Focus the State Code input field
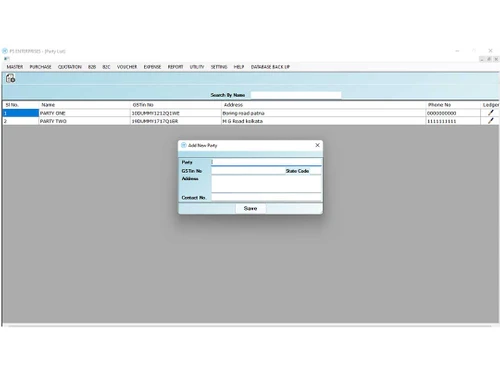The image size is (500, 375). 315,171
